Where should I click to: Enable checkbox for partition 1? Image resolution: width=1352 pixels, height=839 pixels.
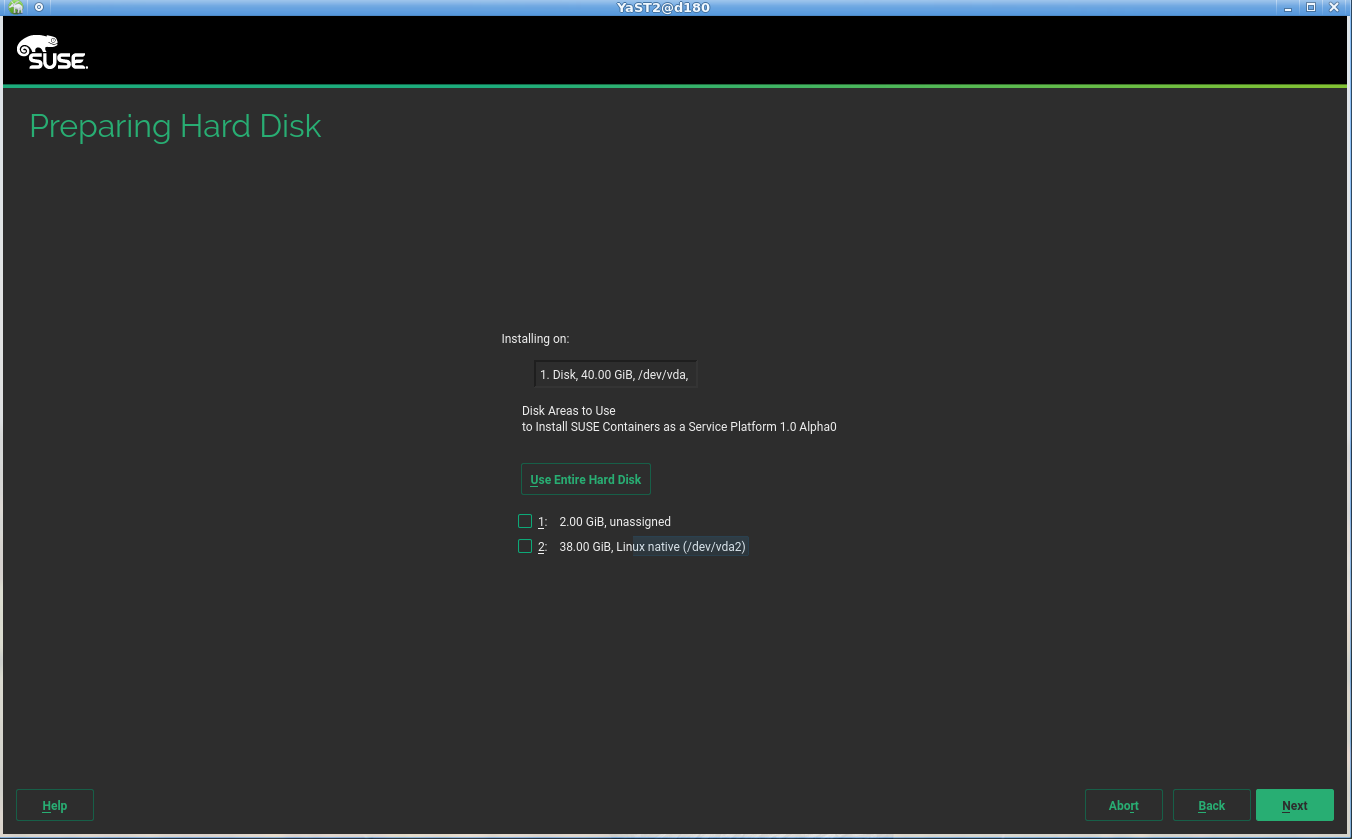[x=525, y=521]
